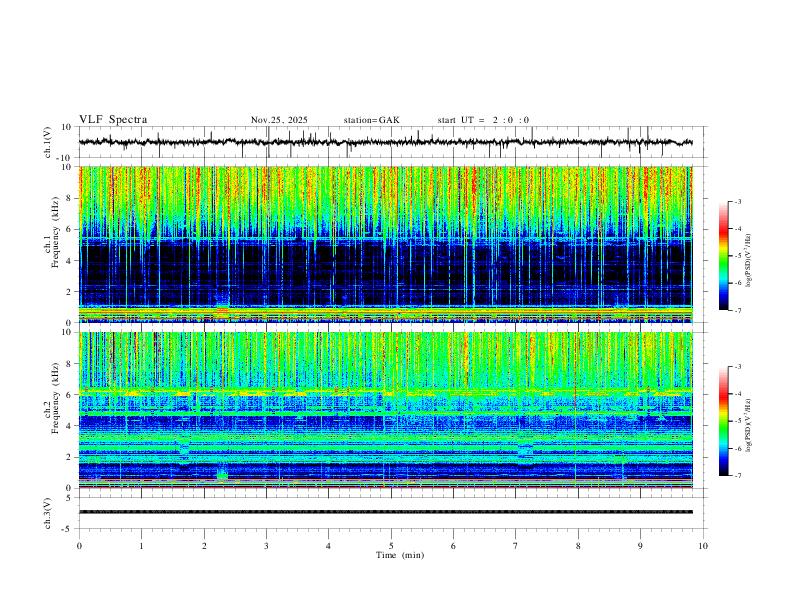Click time tick label "3" on bottom axis
Viewport: 792px width, 612px height.
[x=266, y=546]
